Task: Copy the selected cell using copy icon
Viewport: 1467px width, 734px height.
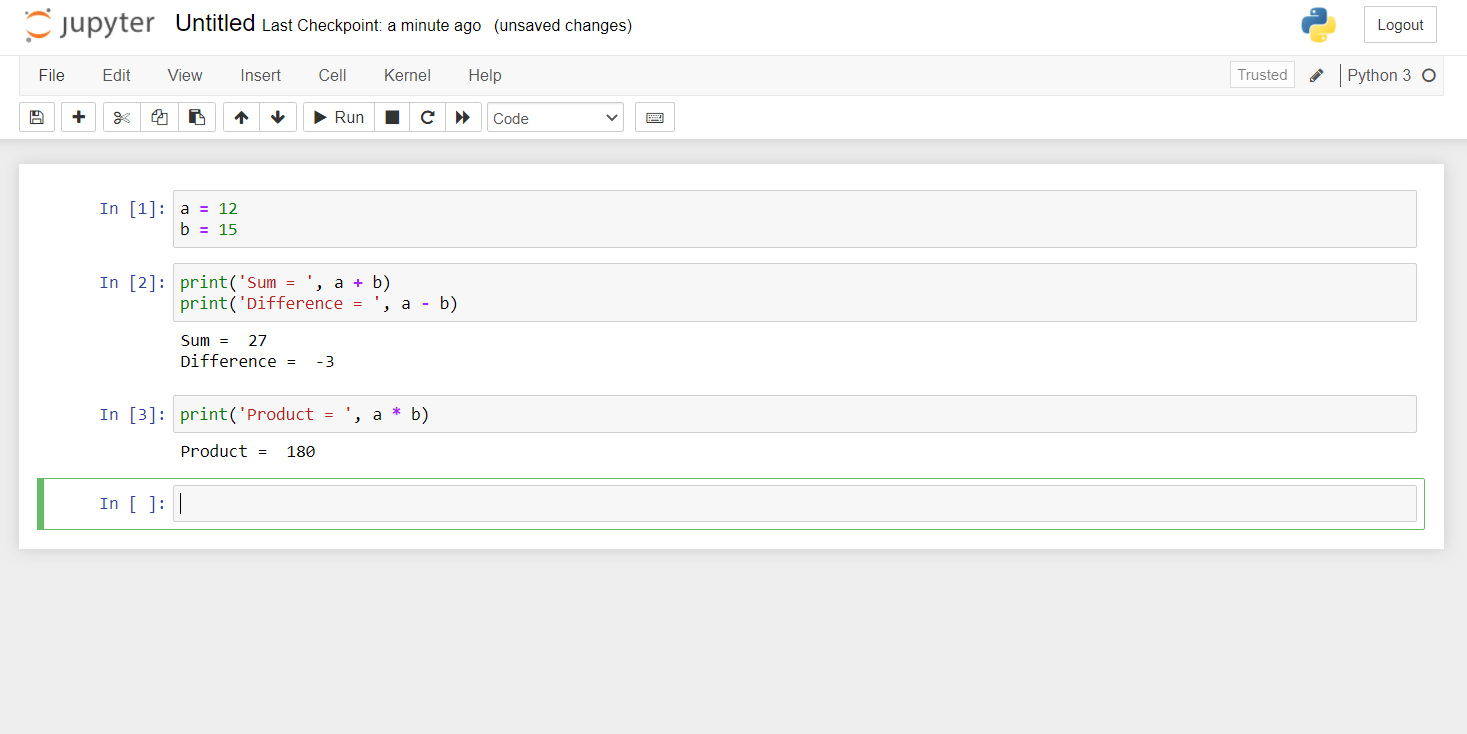Action: pos(159,117)
